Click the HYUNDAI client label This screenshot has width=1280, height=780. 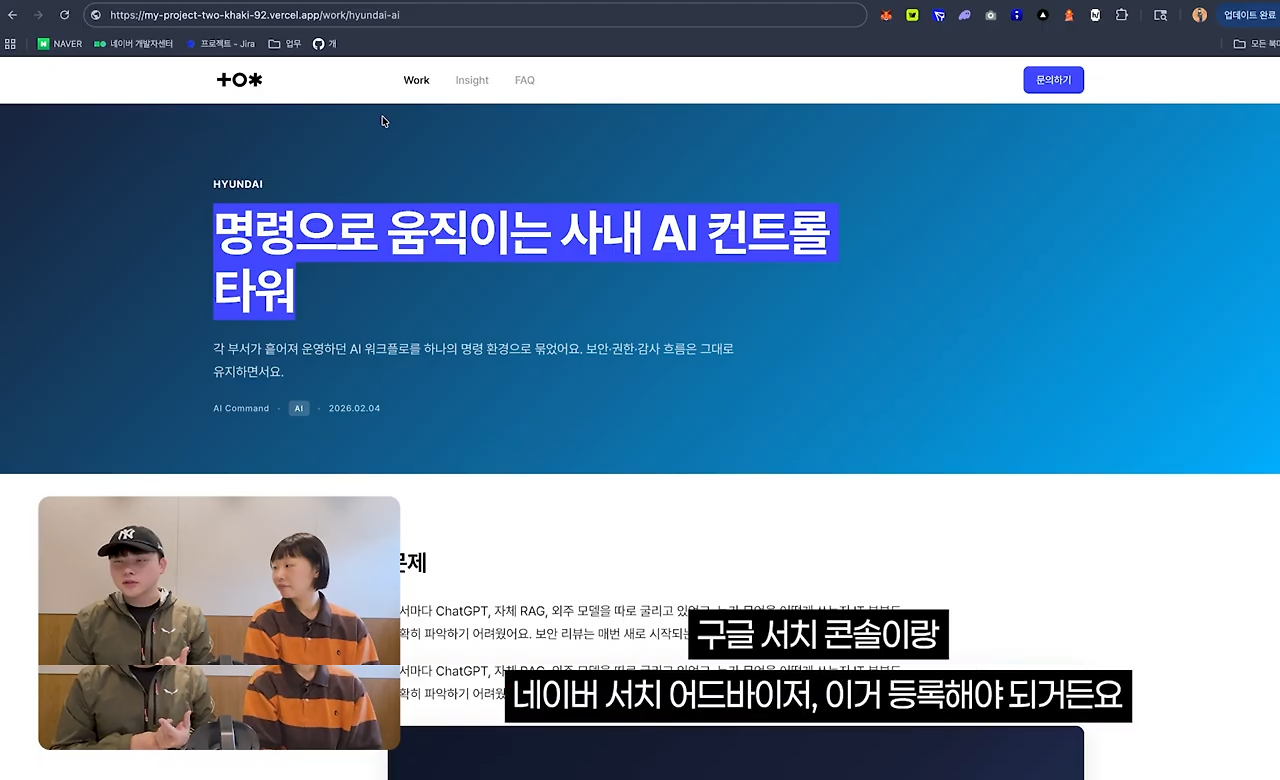238,184
